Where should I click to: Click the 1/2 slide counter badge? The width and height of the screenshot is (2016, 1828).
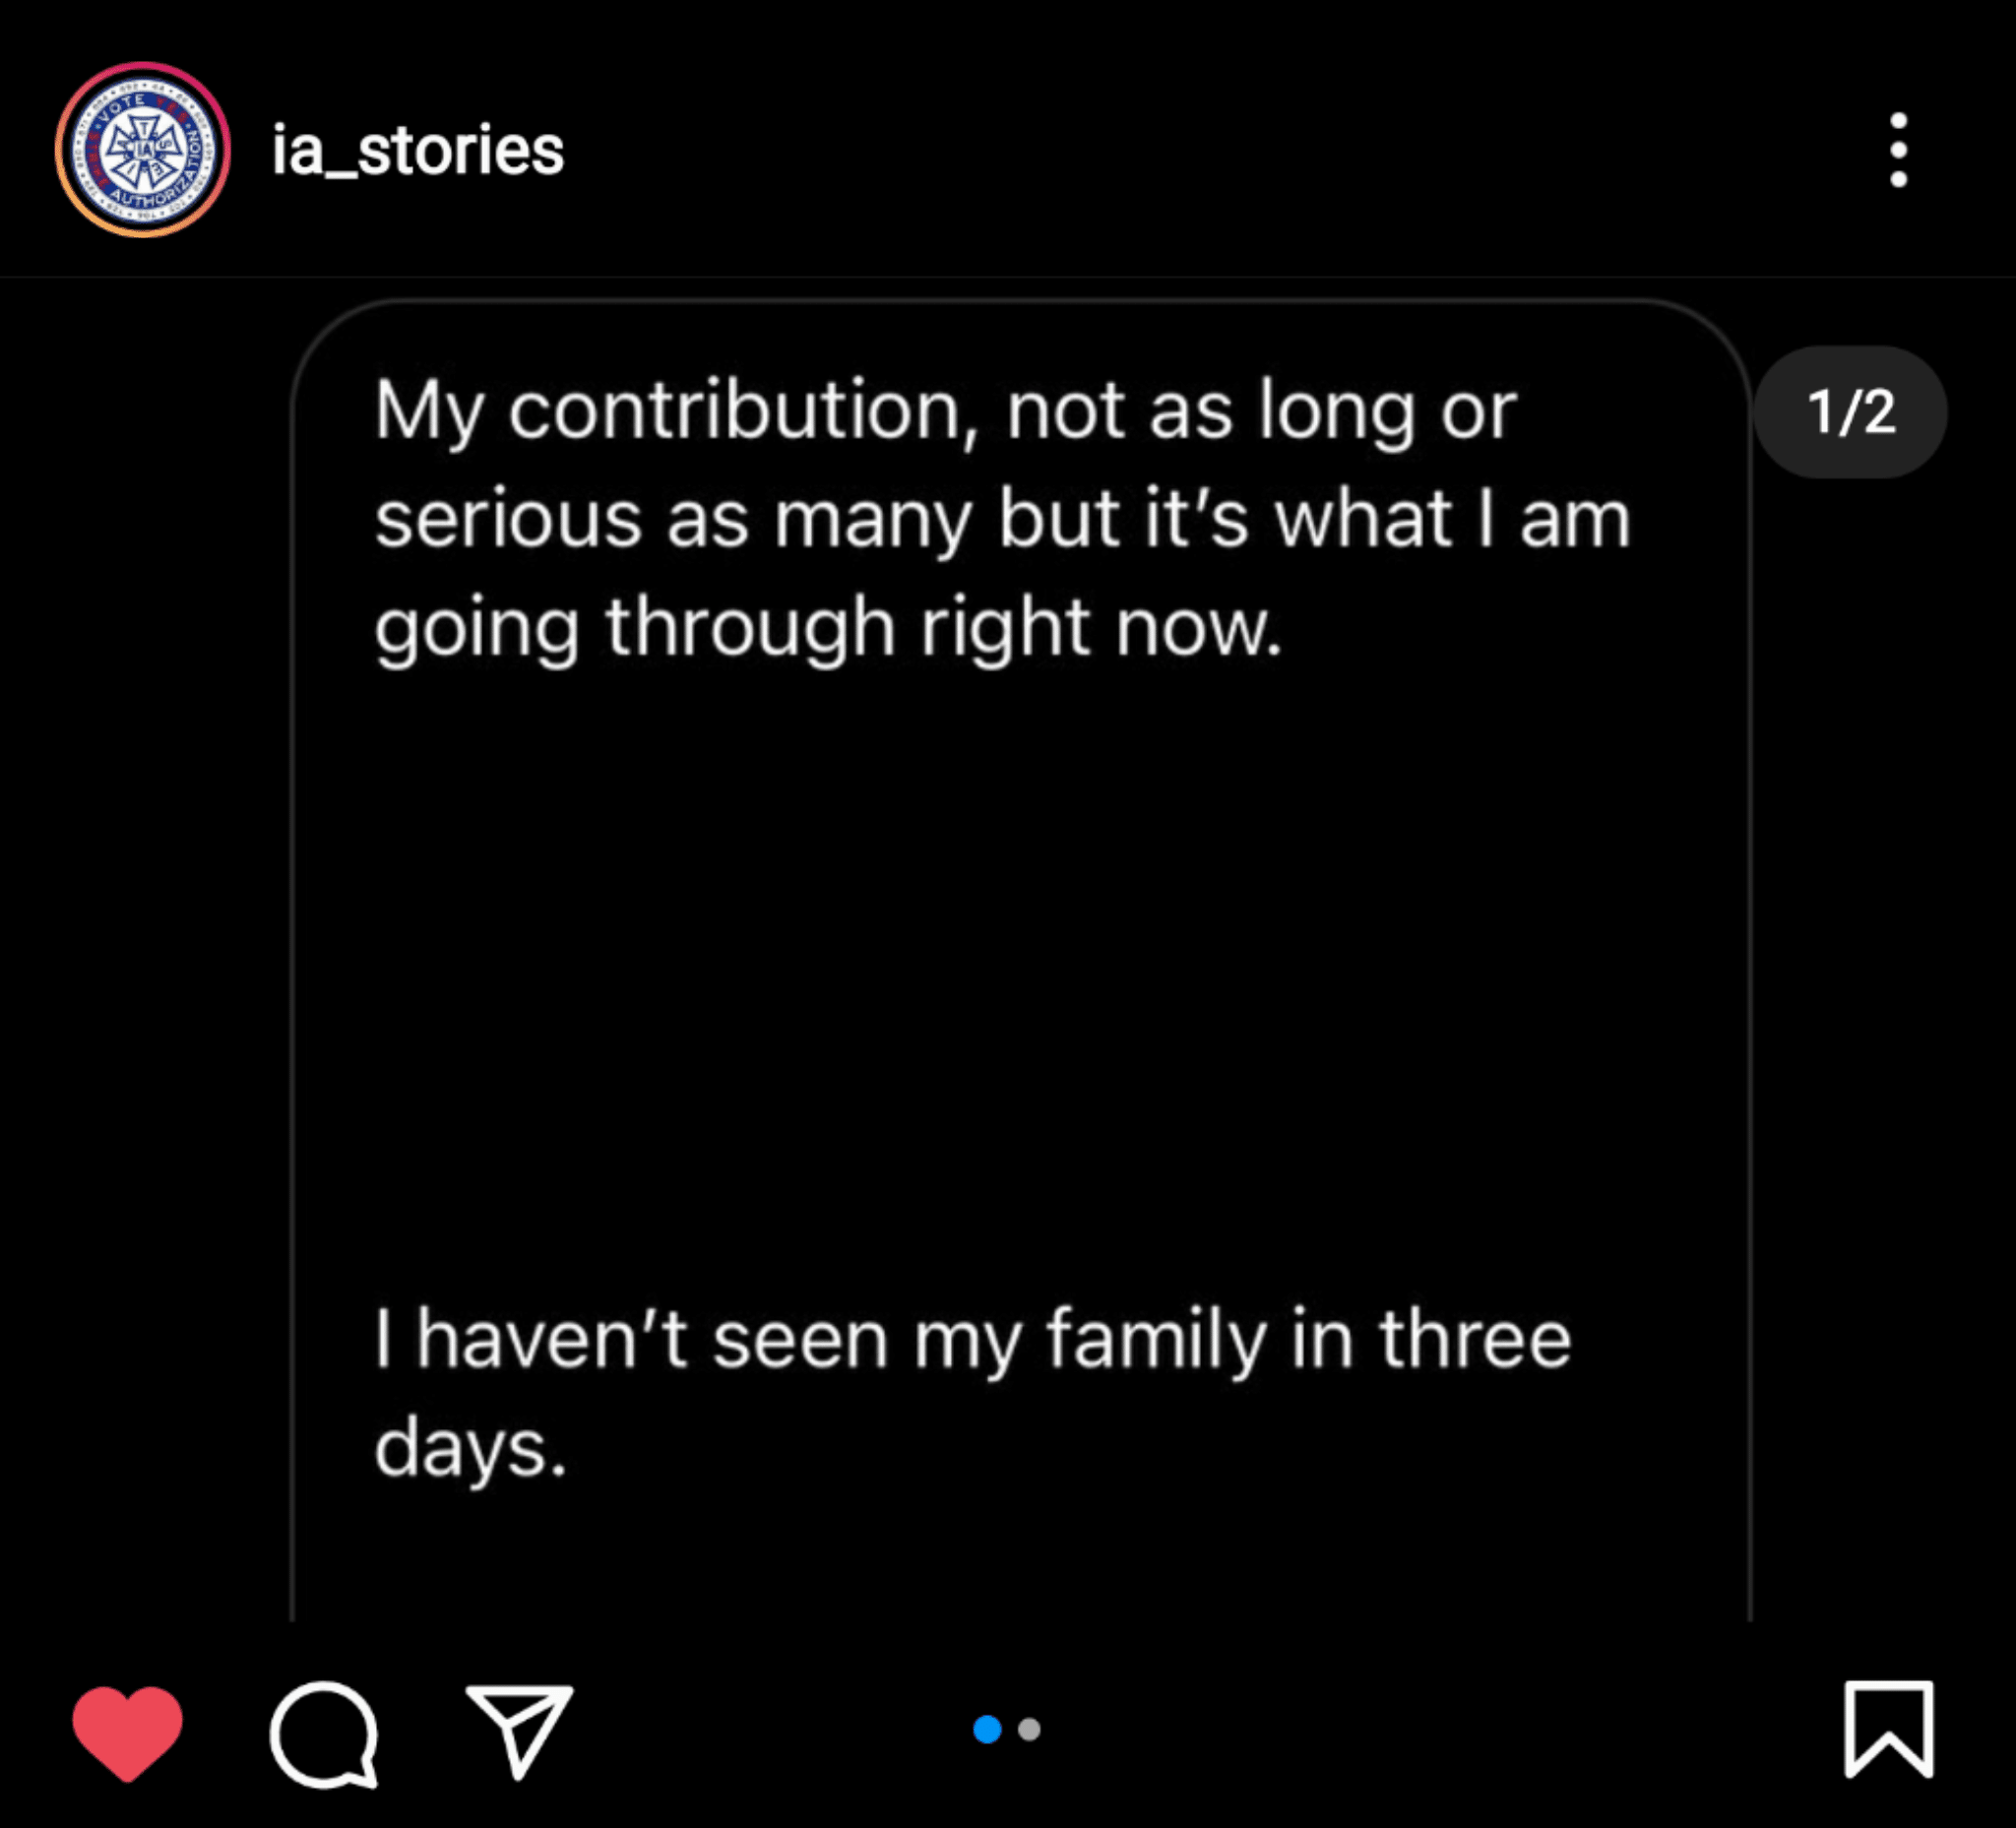1850,412
